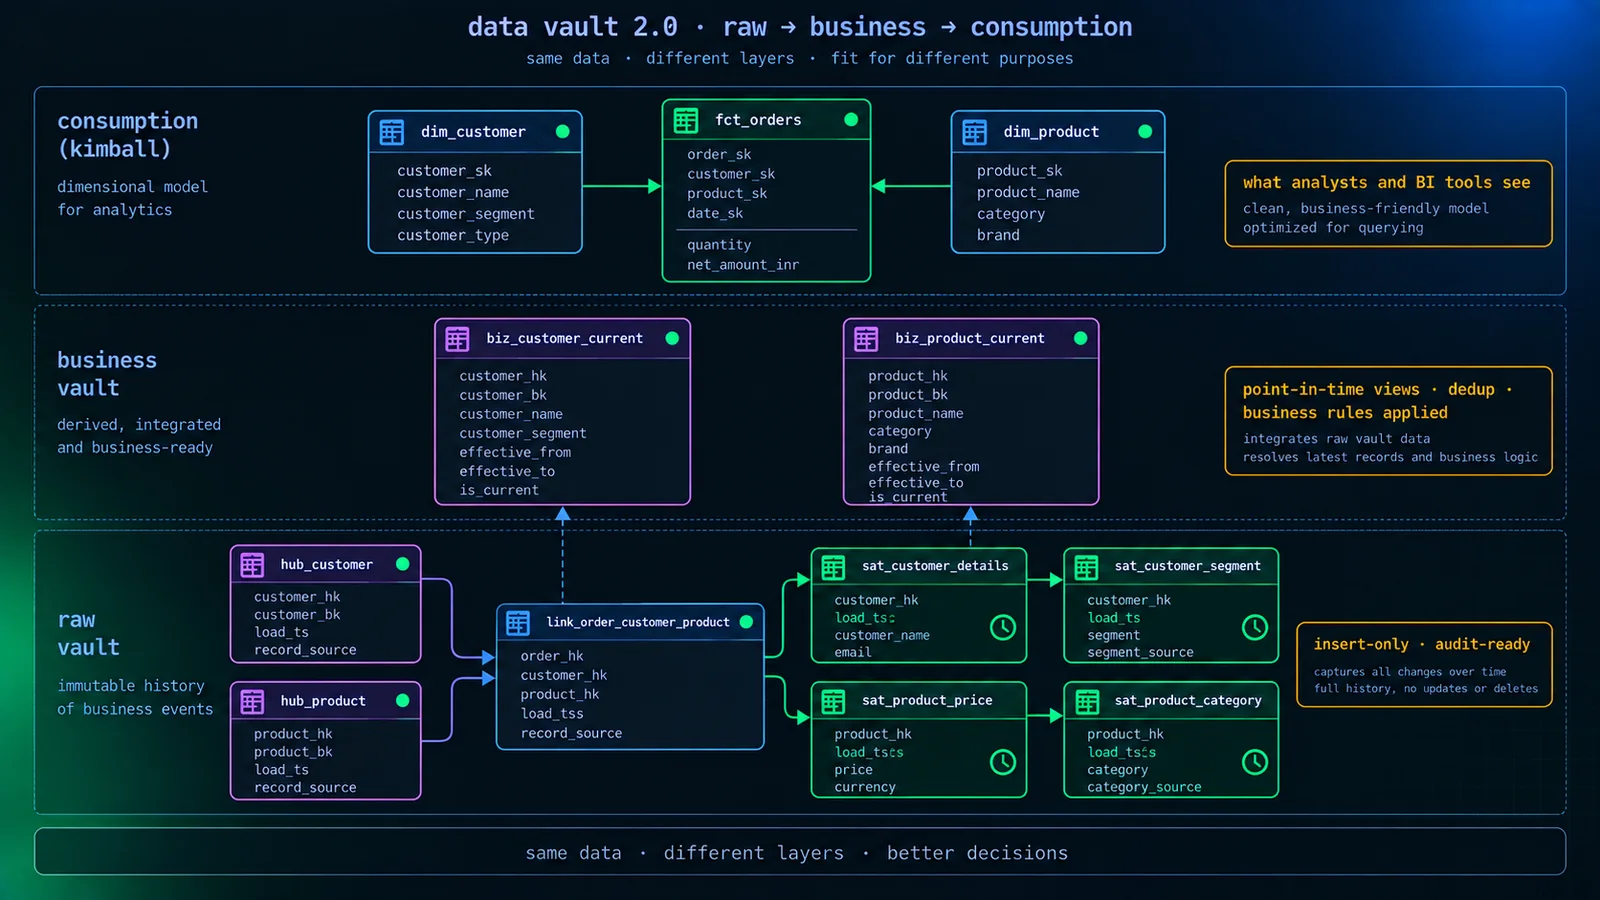
Task: Click customer_type column in dim_customer
Action: coord(453,235)
